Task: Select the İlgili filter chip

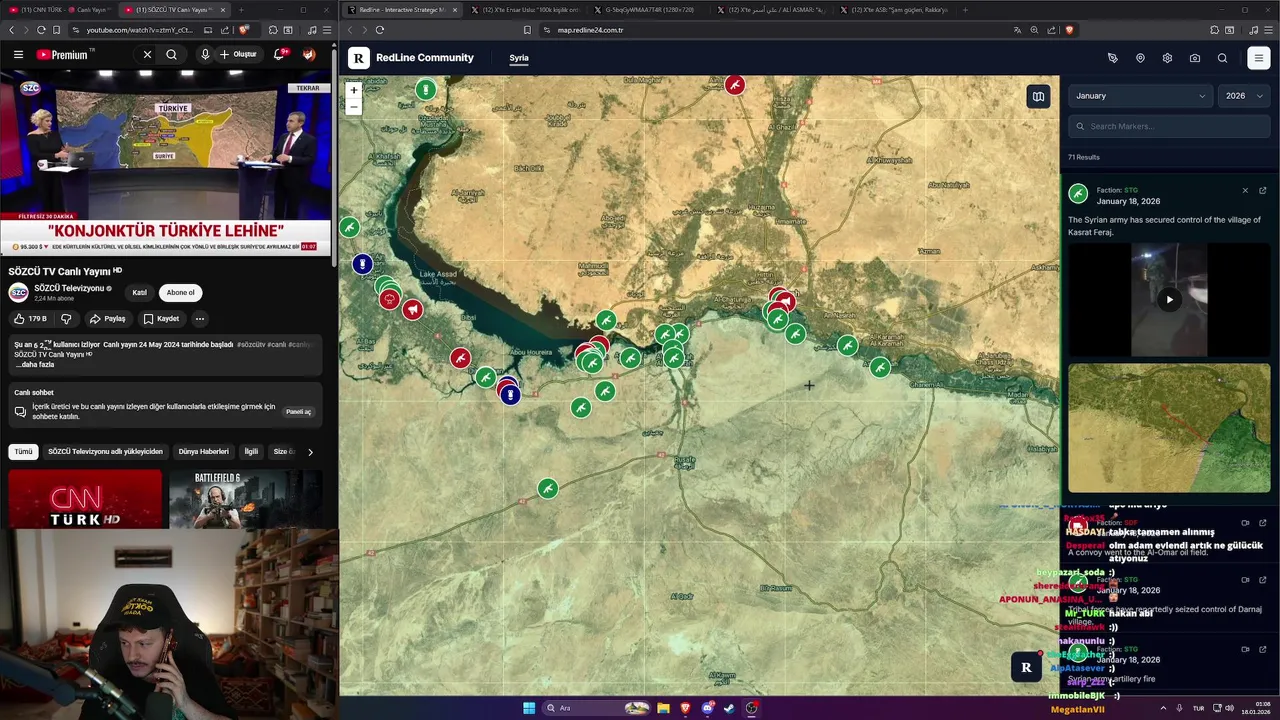Action: [x=251, y=452]
